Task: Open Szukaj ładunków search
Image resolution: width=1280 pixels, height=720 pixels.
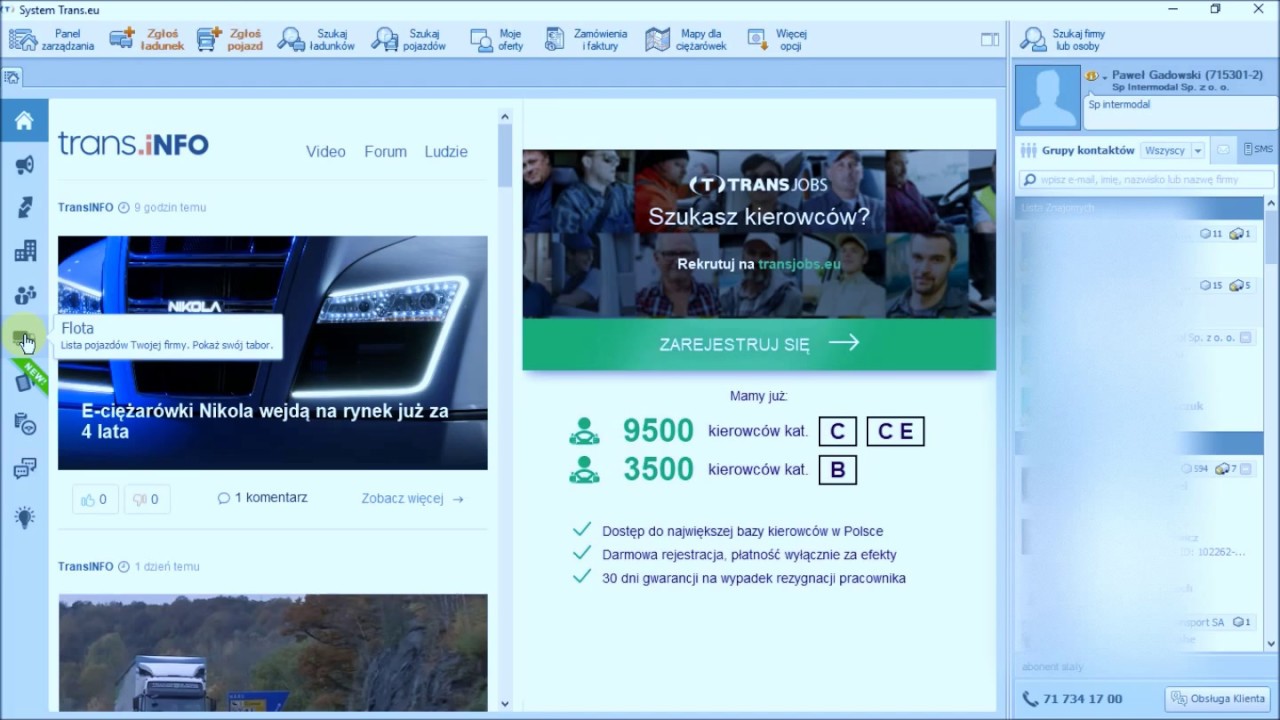Action: [x=317, y=39]
